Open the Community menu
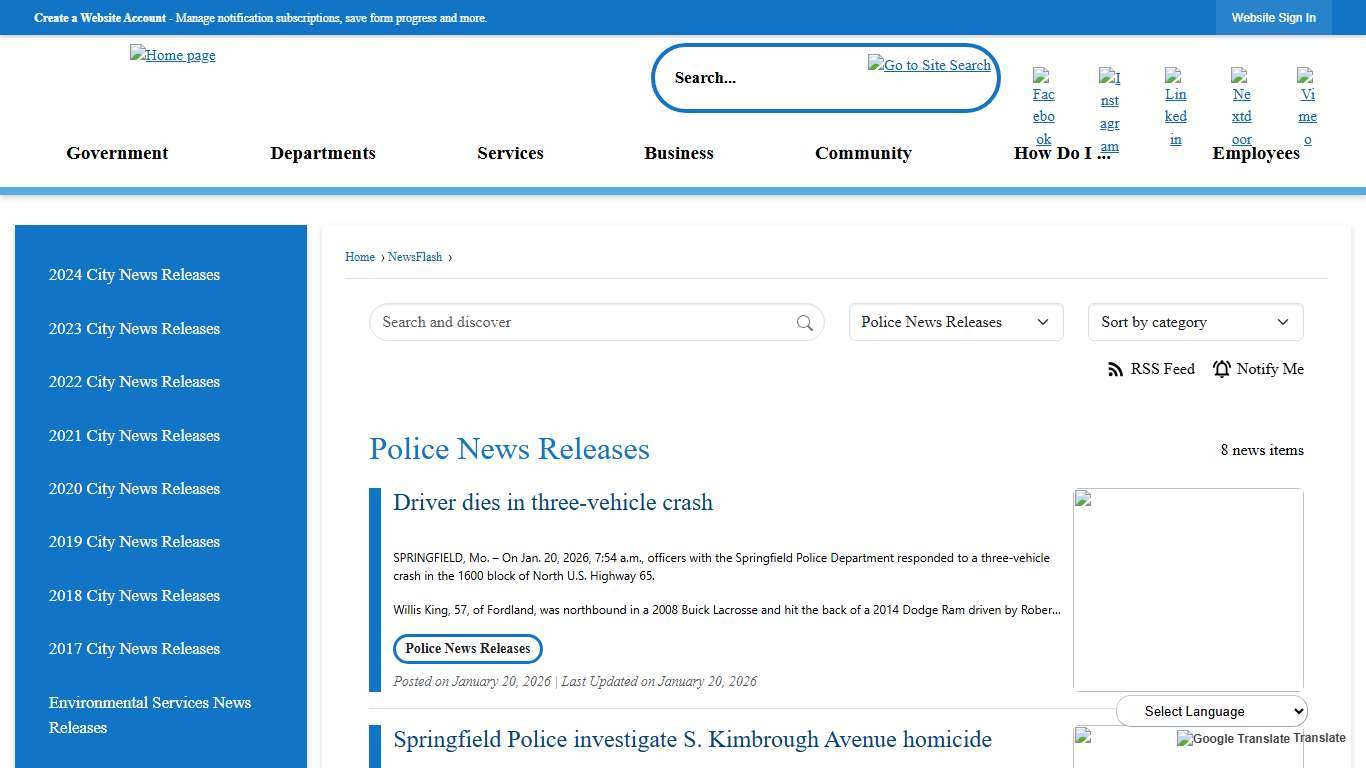This screenshot has width=1366, height=768. coord(863,153)
